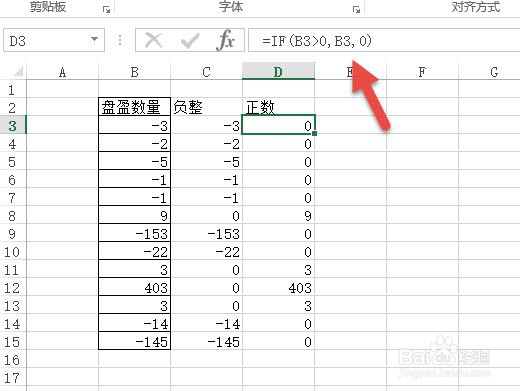520x391 pixels.
Task: Click cell B12 containing 403
Action: (x=134, y=287)
